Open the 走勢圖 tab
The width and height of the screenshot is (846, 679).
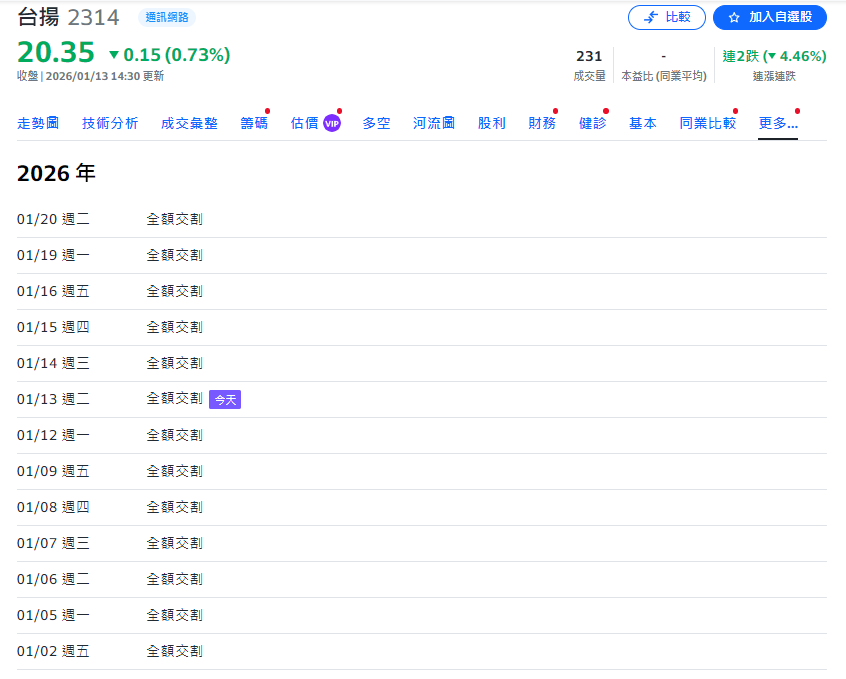[x=38, y=123]
